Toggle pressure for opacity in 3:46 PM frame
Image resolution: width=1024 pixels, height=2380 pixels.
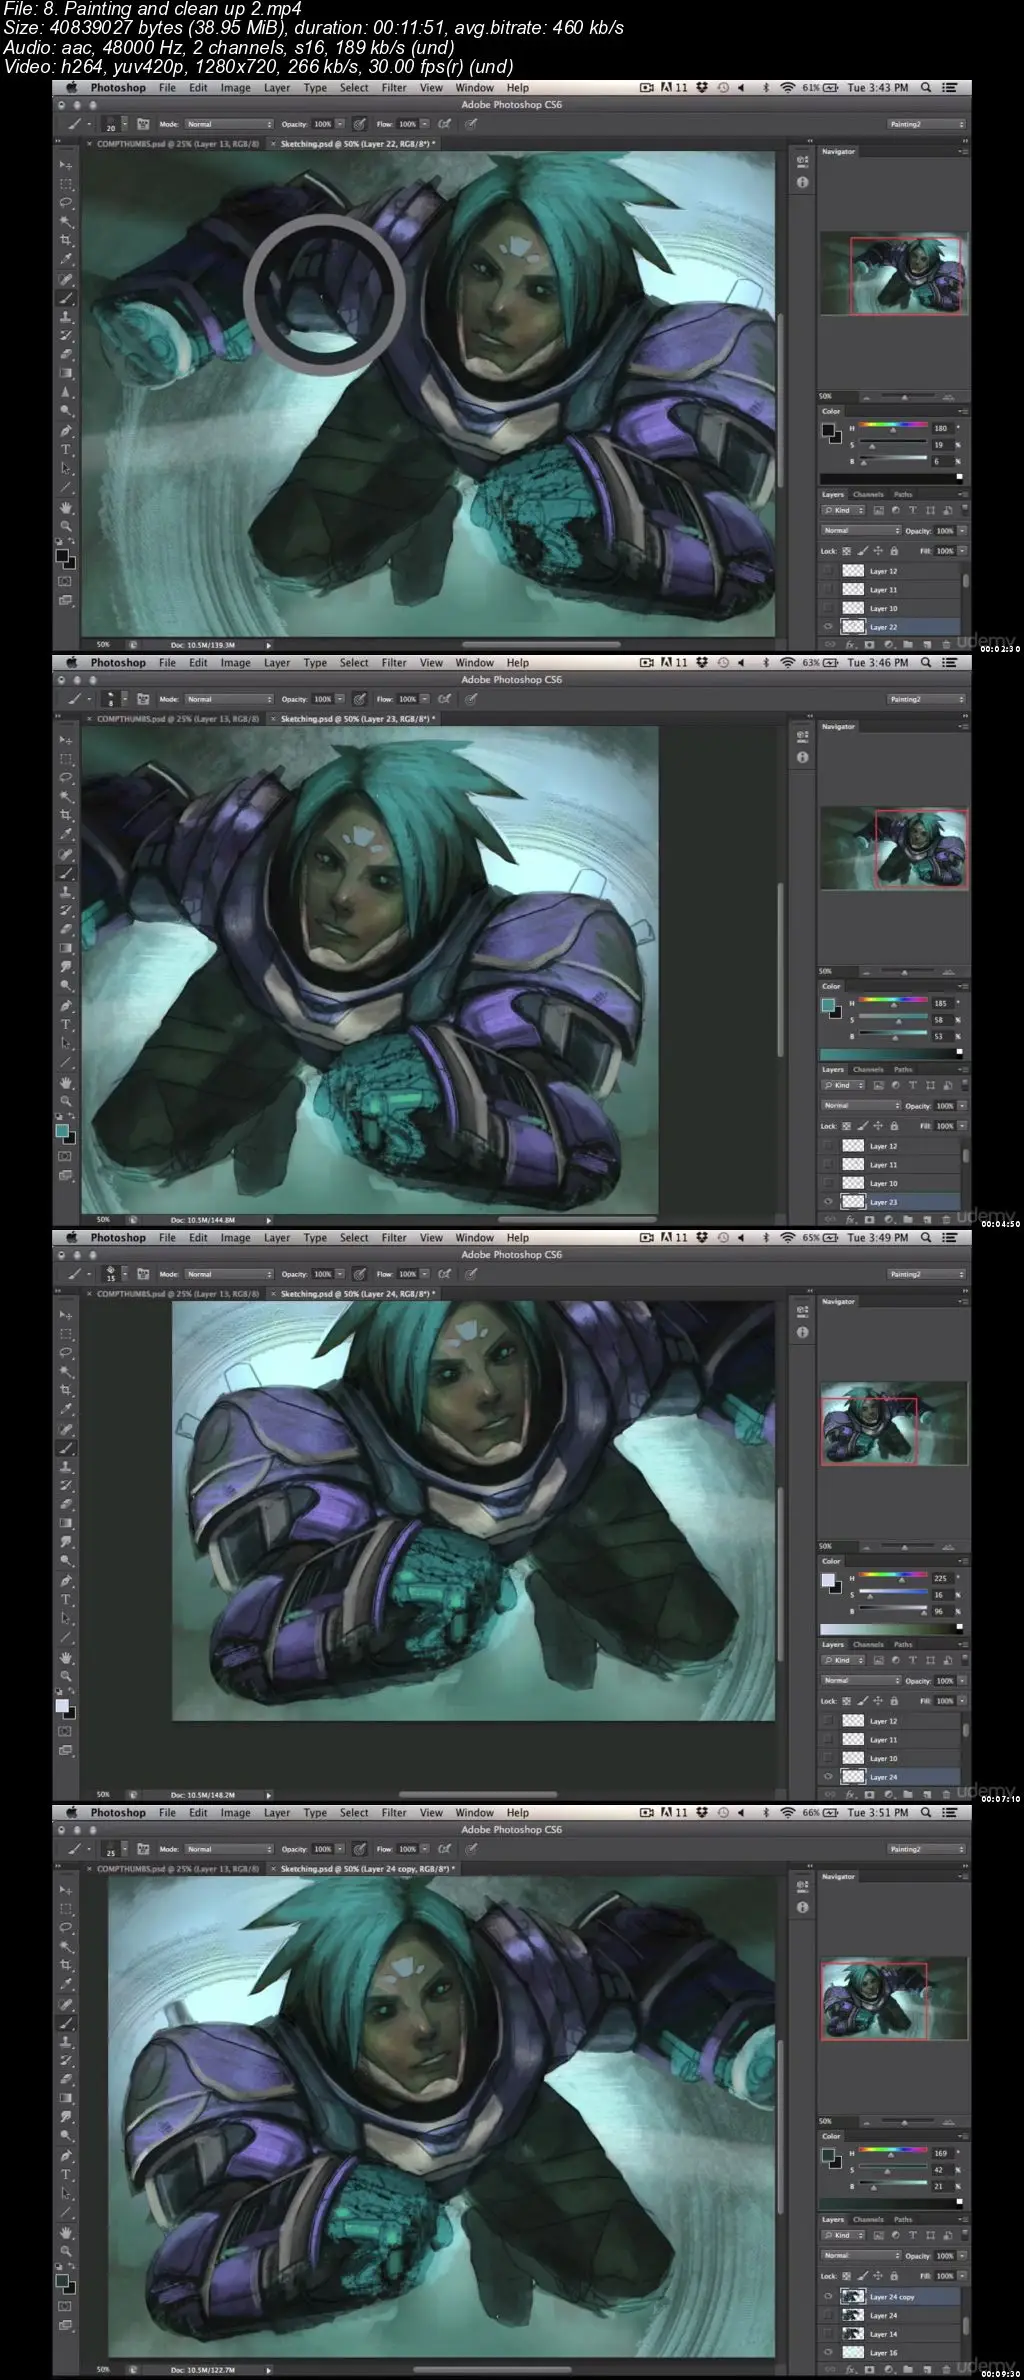pos(359,700)
